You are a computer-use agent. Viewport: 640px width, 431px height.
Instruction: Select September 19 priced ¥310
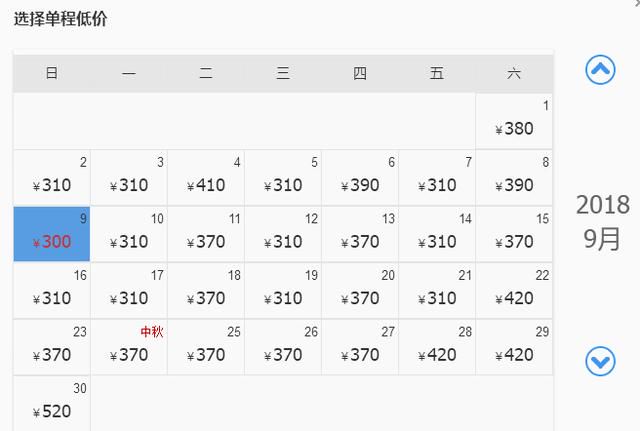coord(283,291)
